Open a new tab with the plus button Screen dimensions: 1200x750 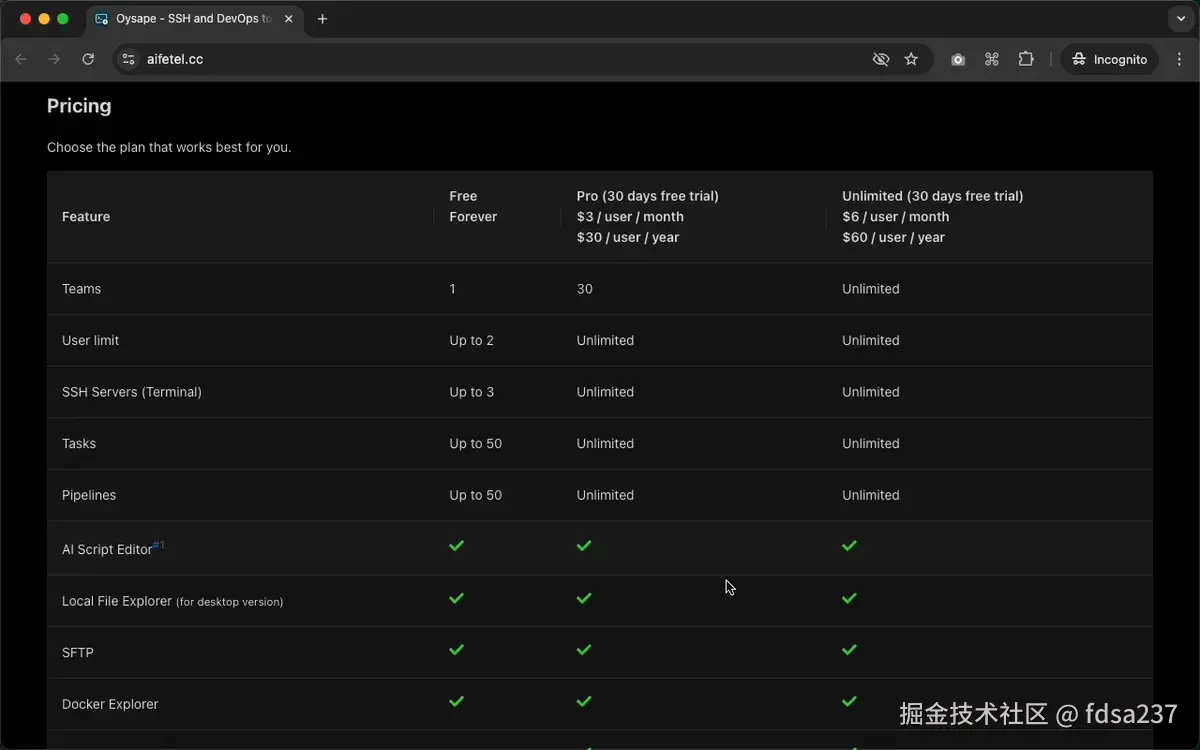(x=322, y=19)
